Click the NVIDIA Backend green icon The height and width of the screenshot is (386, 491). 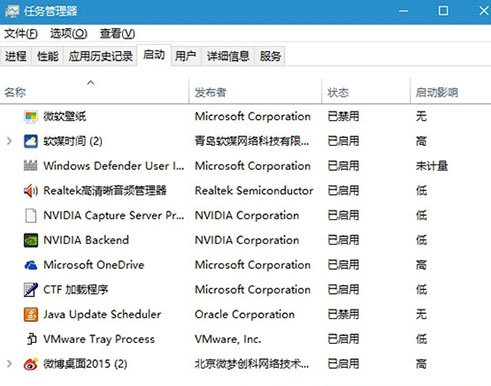[x=31, y=240]
